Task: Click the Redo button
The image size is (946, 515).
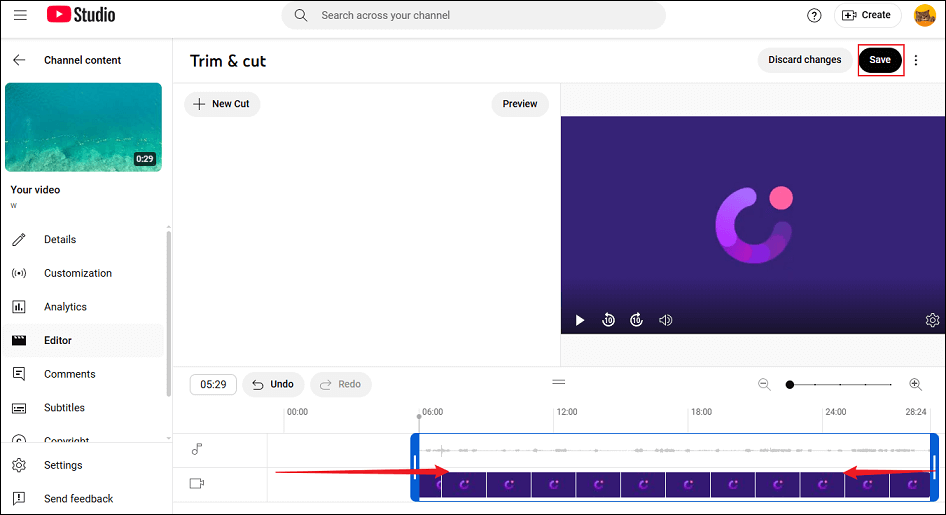Action: coord(341,384)
